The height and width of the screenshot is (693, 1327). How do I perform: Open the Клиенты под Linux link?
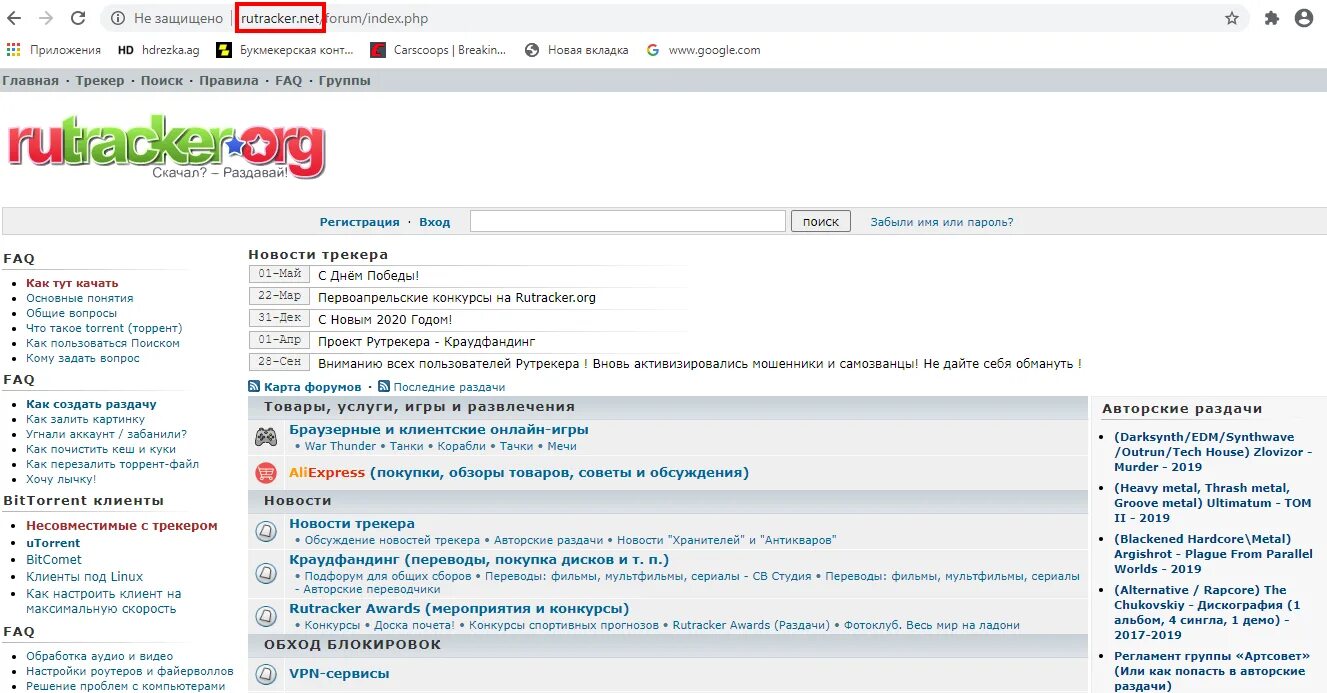coord(84,577)
